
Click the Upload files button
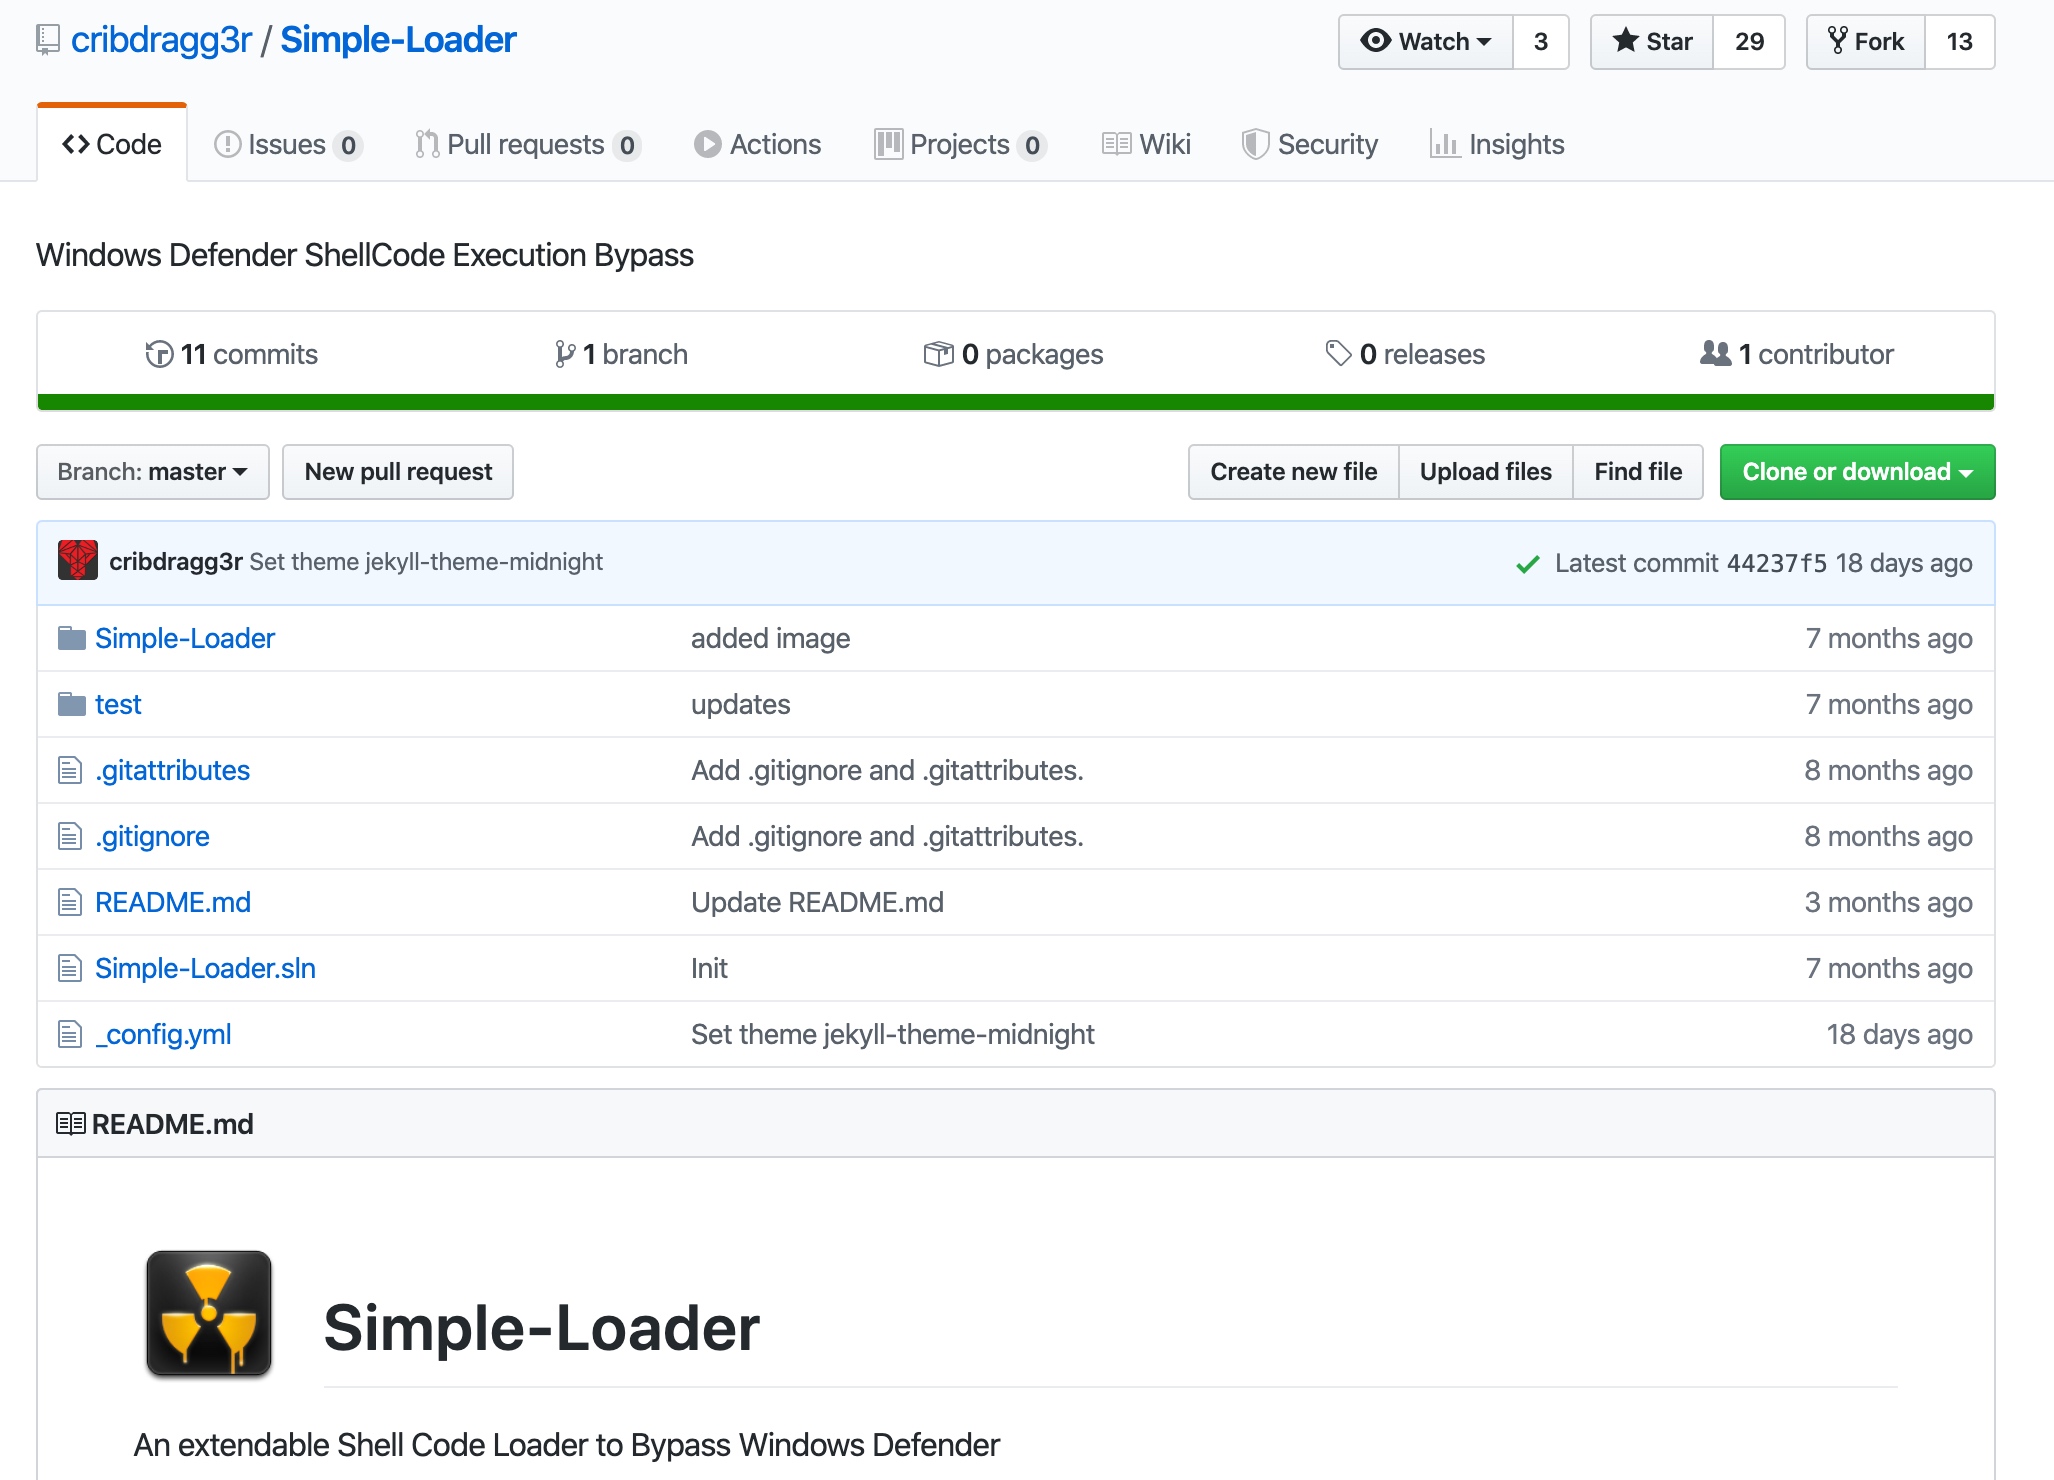(x=1486, y=472)
